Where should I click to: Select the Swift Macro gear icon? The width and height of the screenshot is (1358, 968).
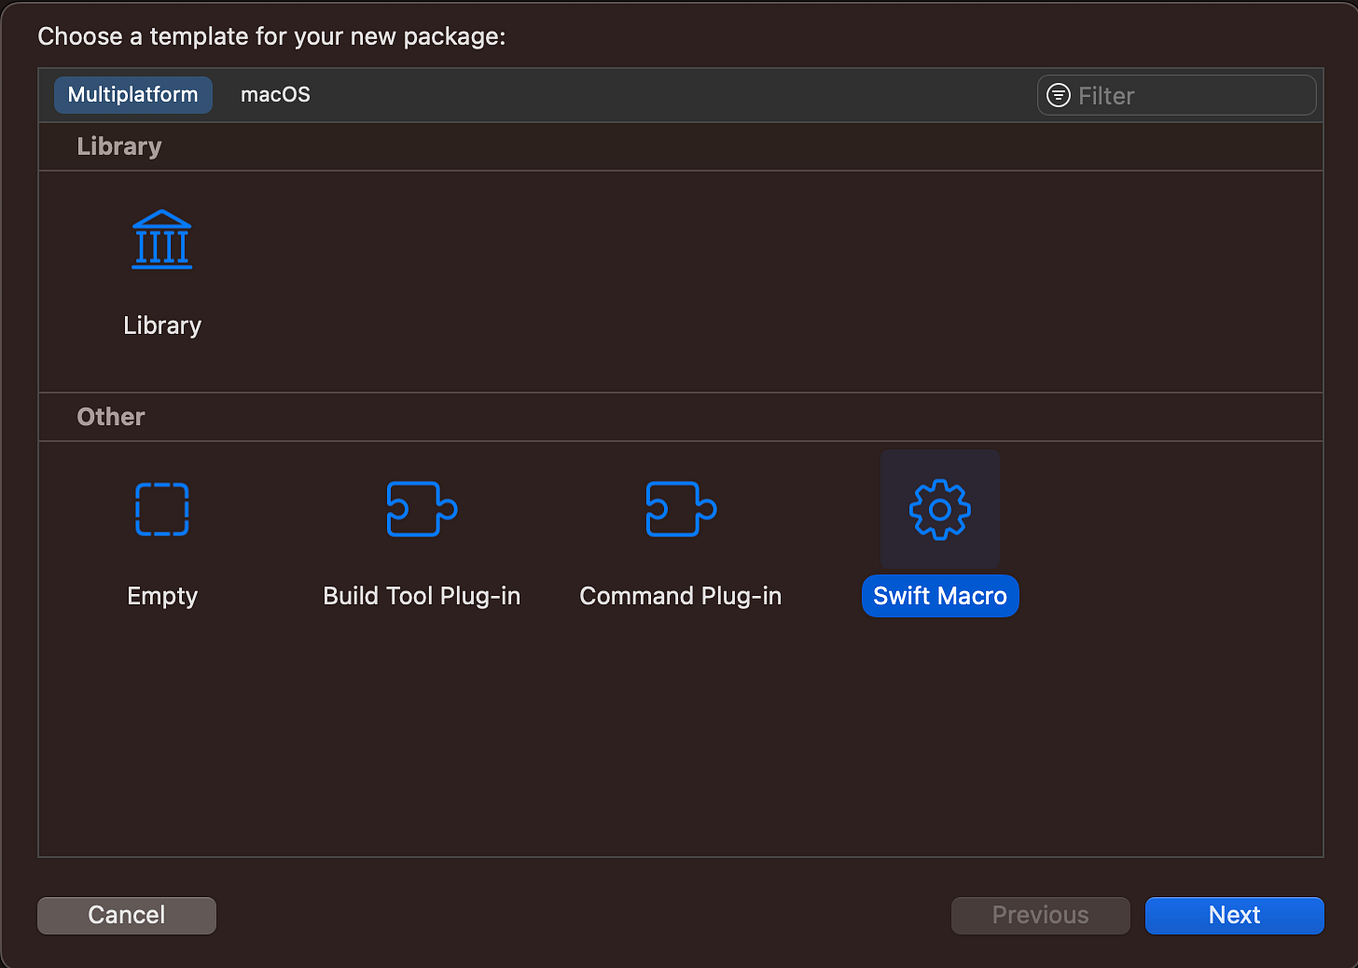[939, 509]
